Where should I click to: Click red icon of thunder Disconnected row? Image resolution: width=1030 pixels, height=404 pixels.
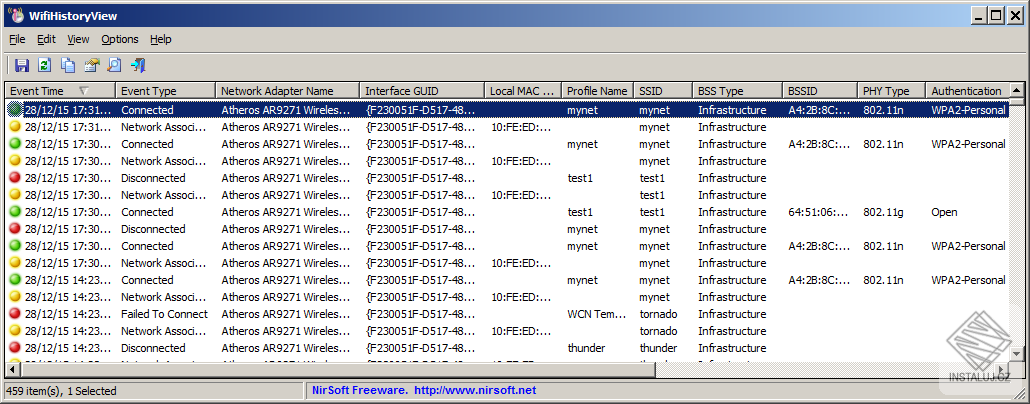point(15,348)
